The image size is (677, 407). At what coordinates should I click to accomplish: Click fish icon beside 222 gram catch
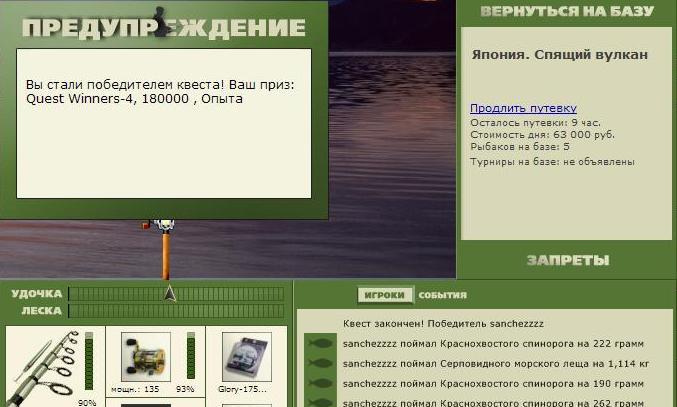tap(320, 344)
